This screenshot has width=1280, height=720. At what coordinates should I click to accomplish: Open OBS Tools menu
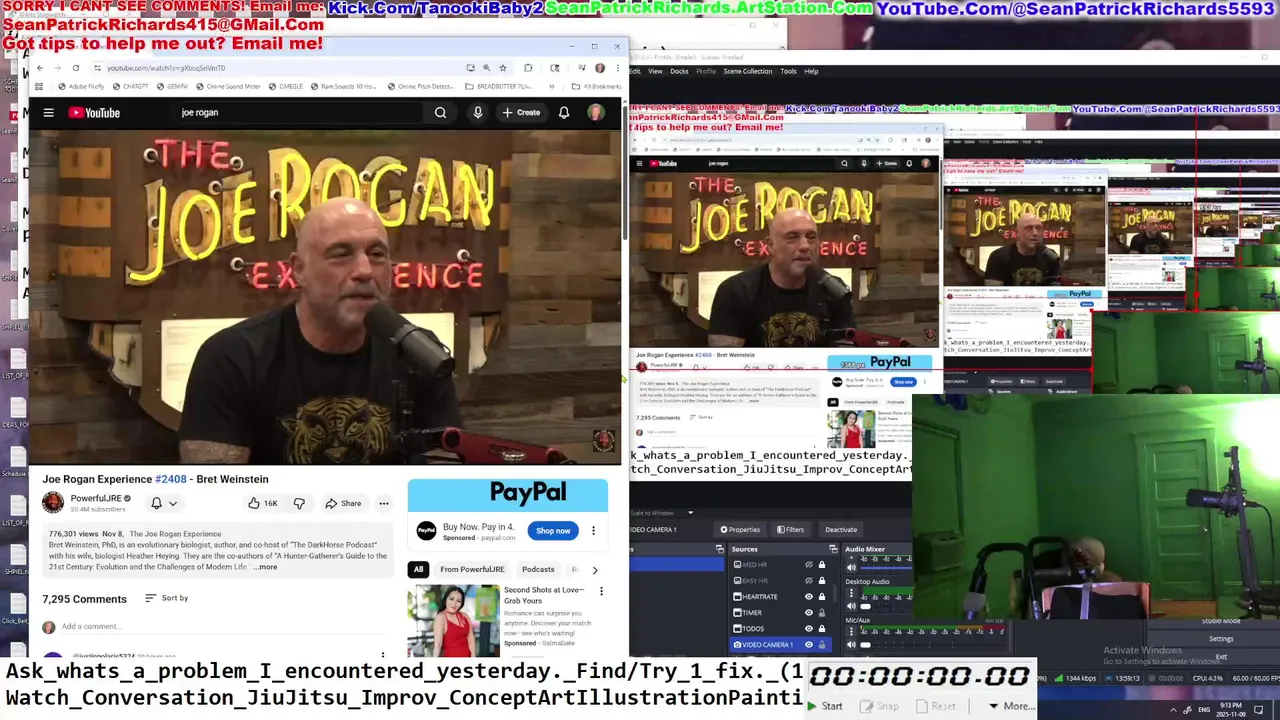point(788,71)
